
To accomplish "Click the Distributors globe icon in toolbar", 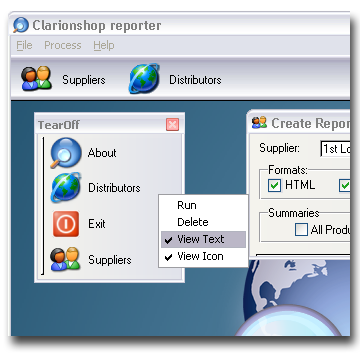I will [x=144, y=79].
